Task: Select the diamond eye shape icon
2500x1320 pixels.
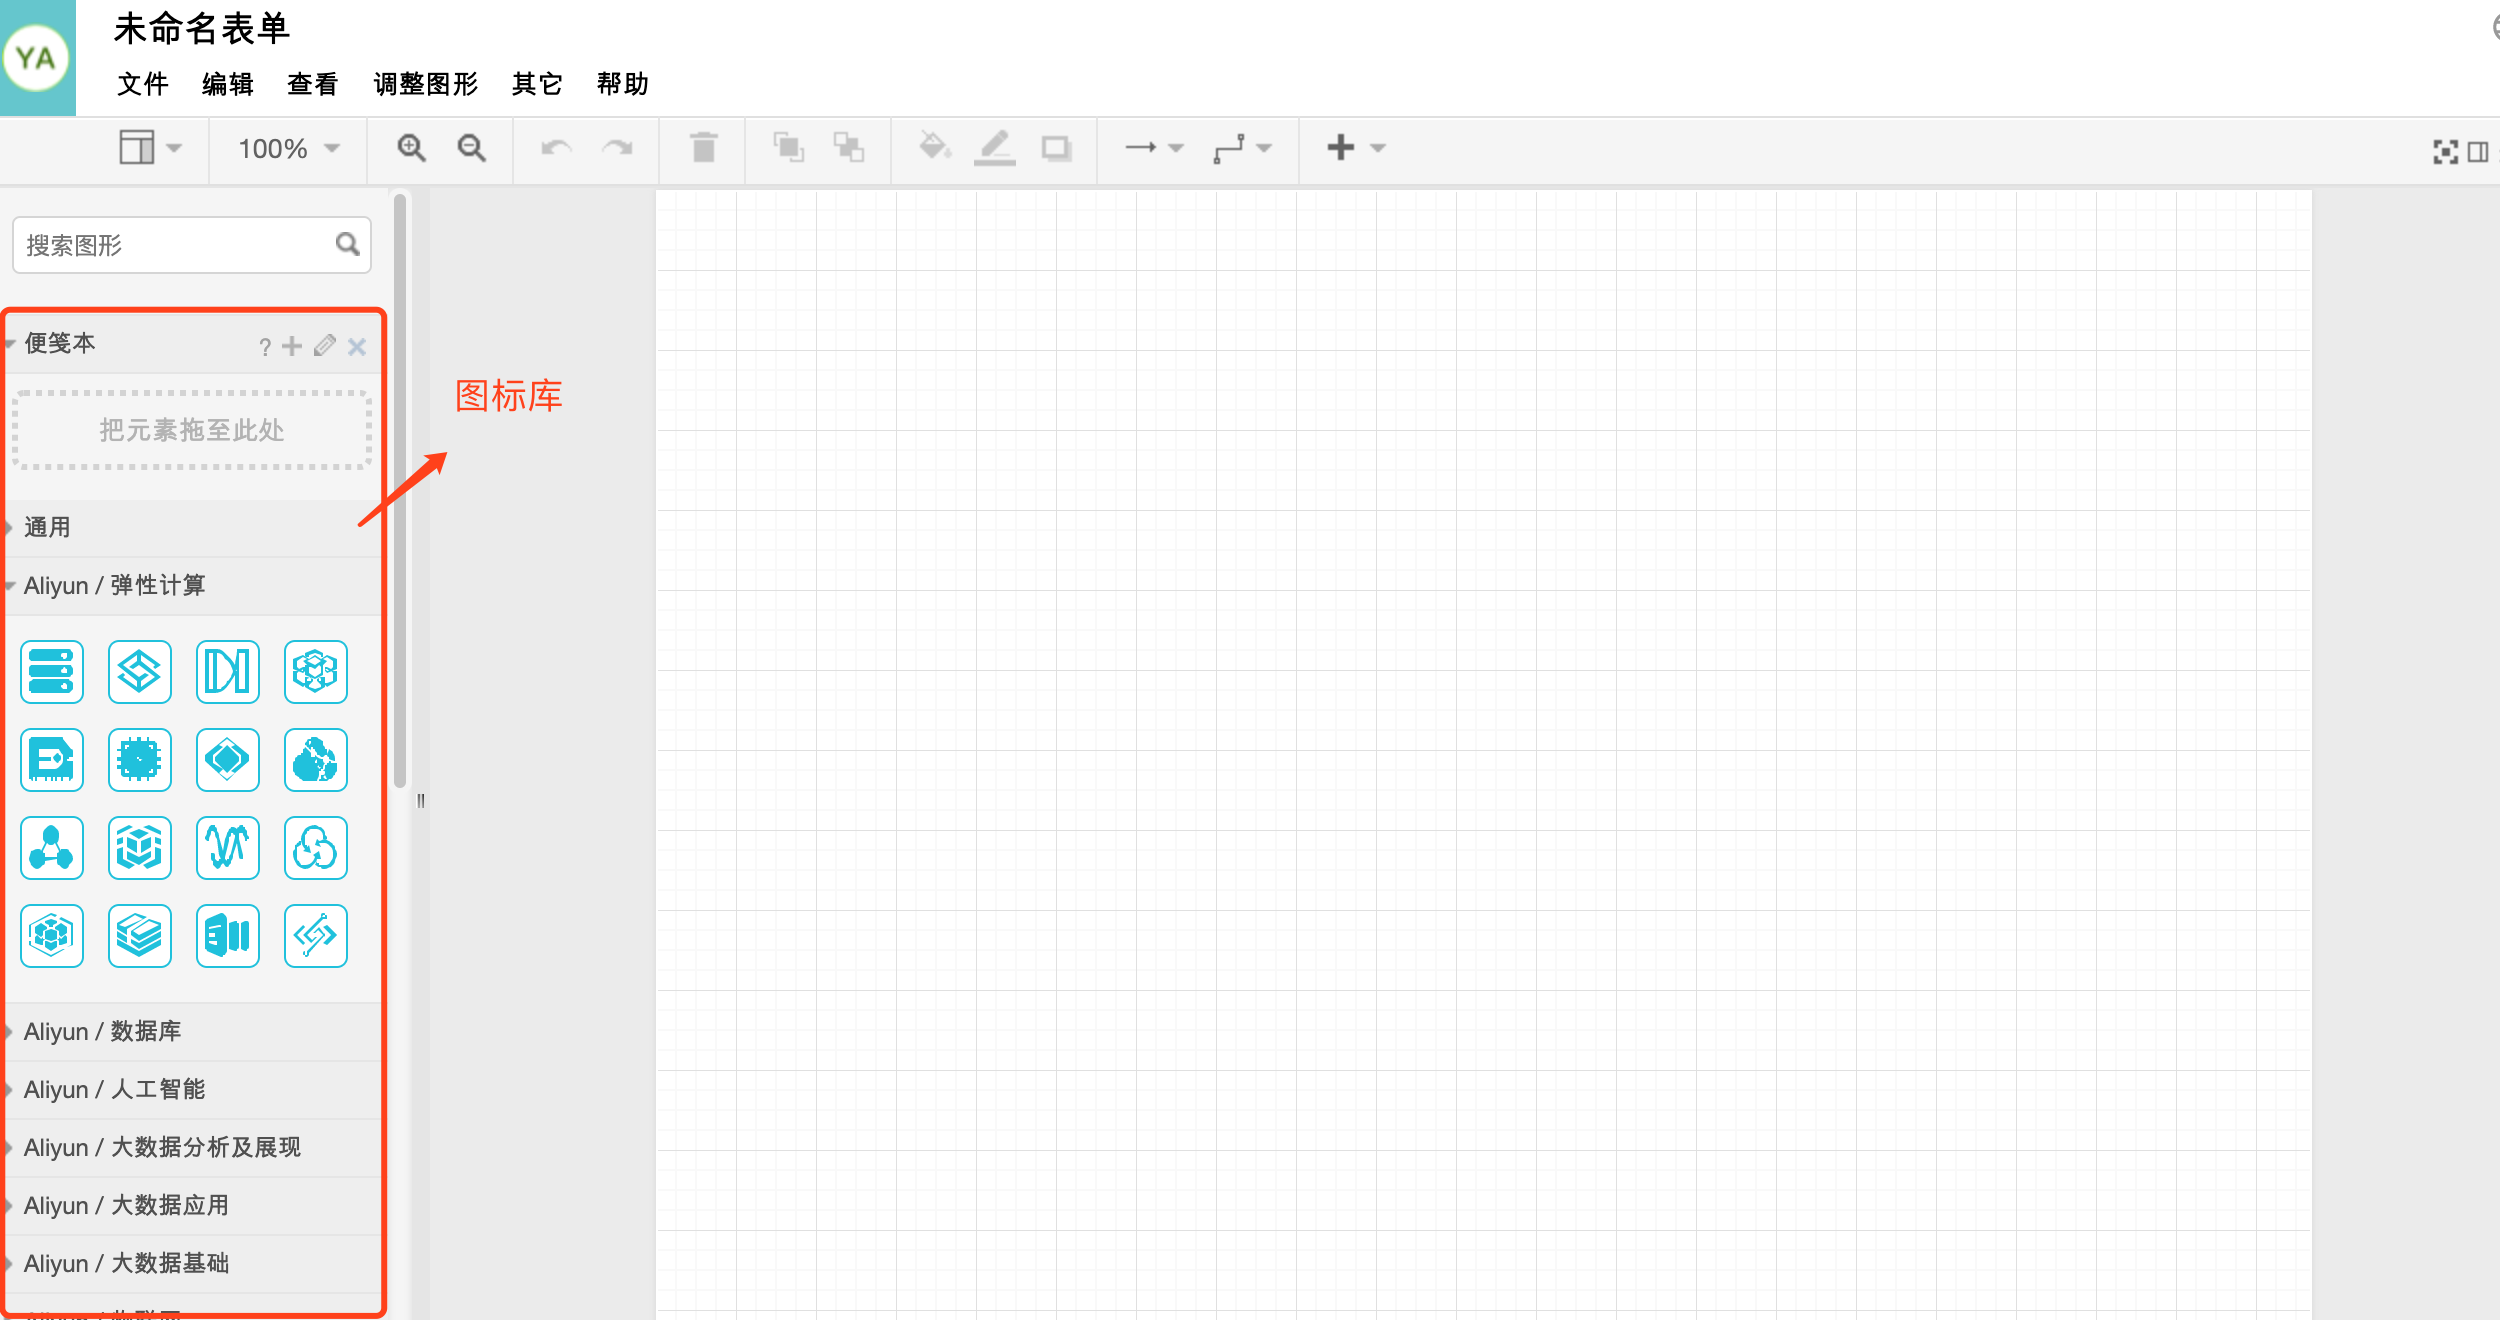Action: tap(228, 760)
